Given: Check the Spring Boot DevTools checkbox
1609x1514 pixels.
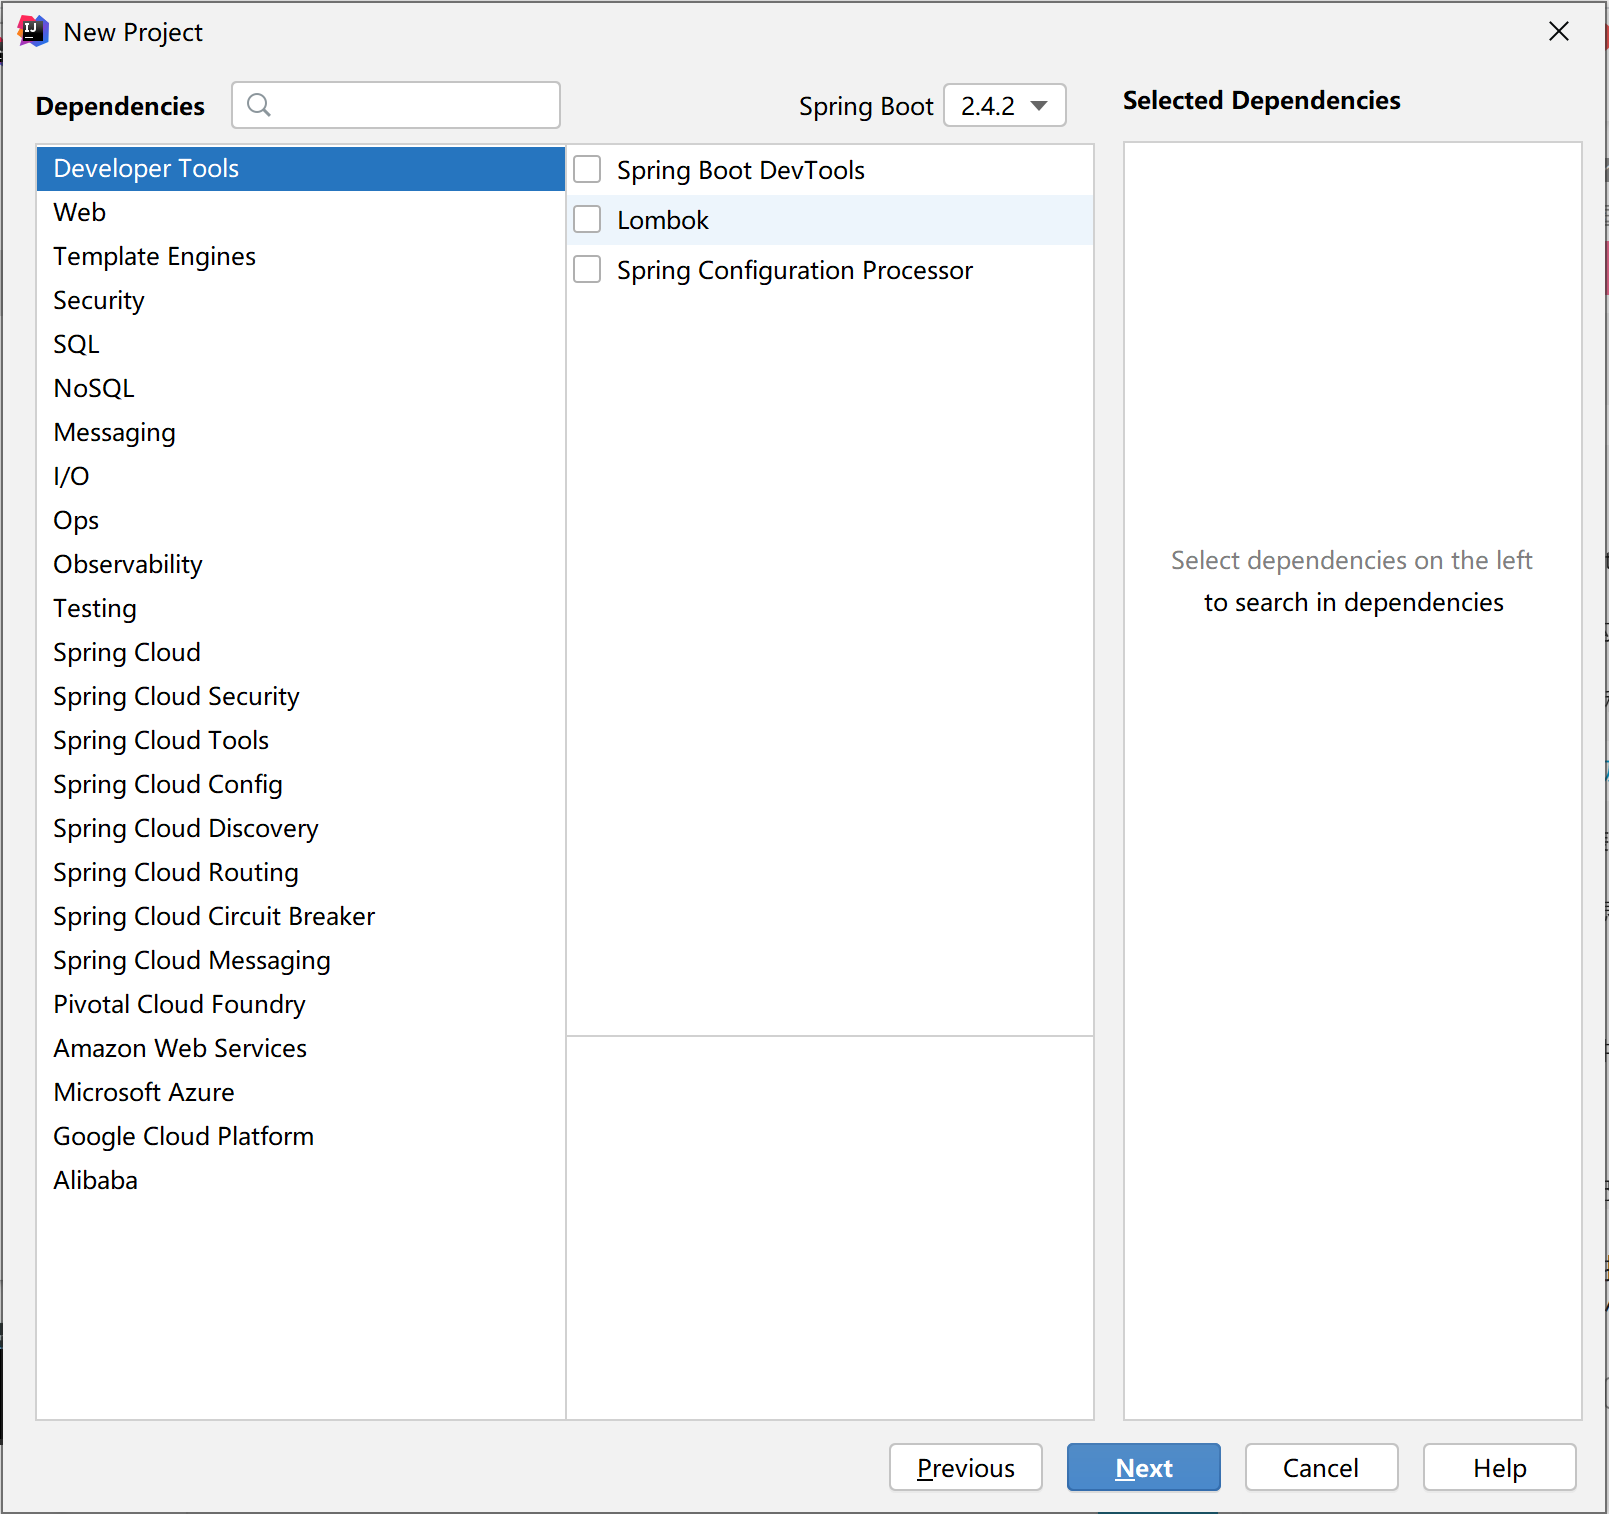Looking at the screenshot, I should [587, 170].
